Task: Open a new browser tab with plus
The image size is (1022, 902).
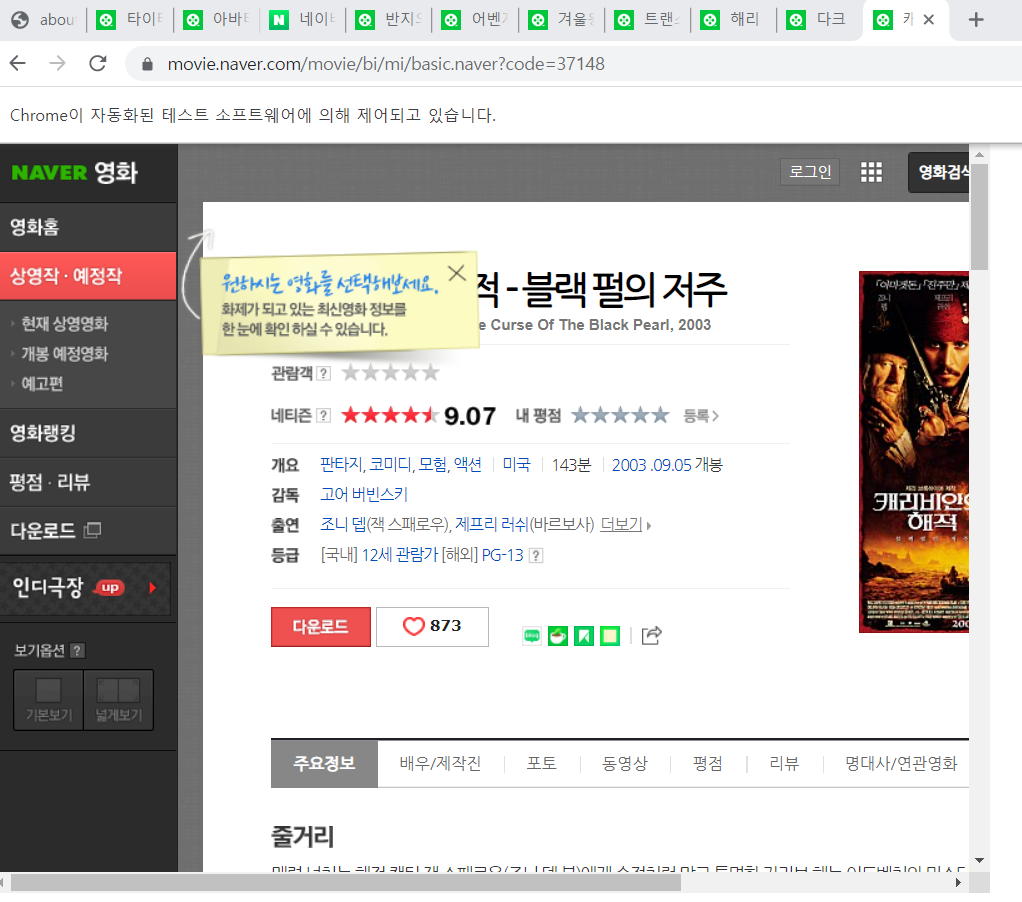Action: (x=976, y=20)
